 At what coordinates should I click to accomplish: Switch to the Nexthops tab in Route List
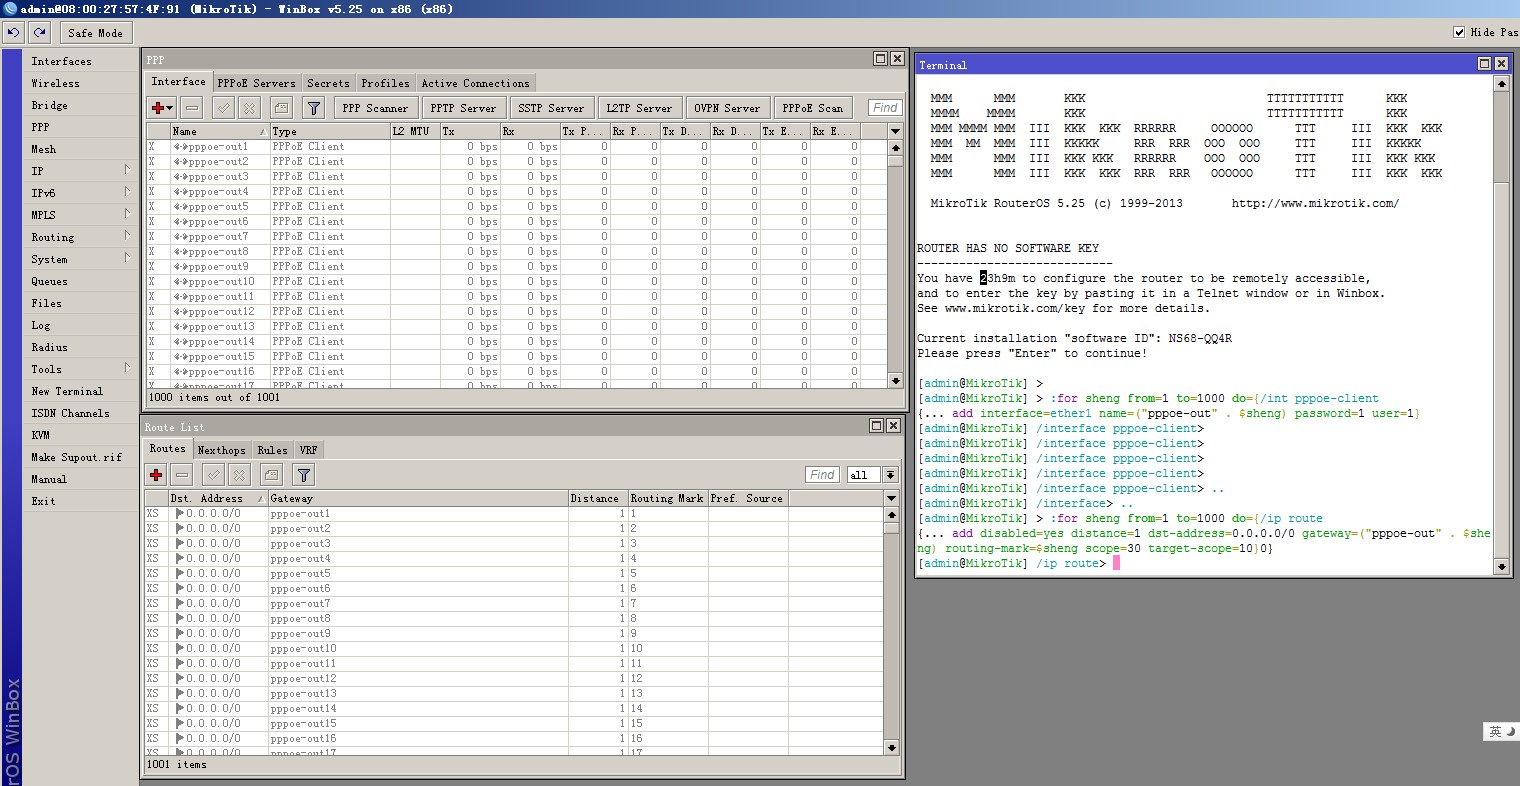point(221,450)
